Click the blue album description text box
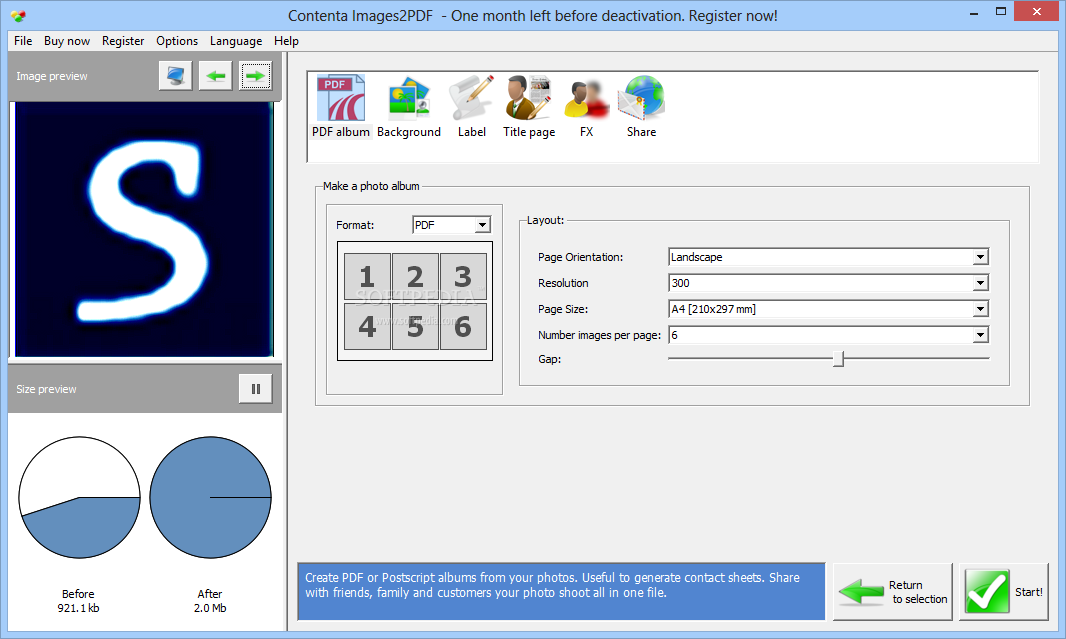Viewport: 1066px width, 639px height. pyautogui.click(x=562, y=591)
